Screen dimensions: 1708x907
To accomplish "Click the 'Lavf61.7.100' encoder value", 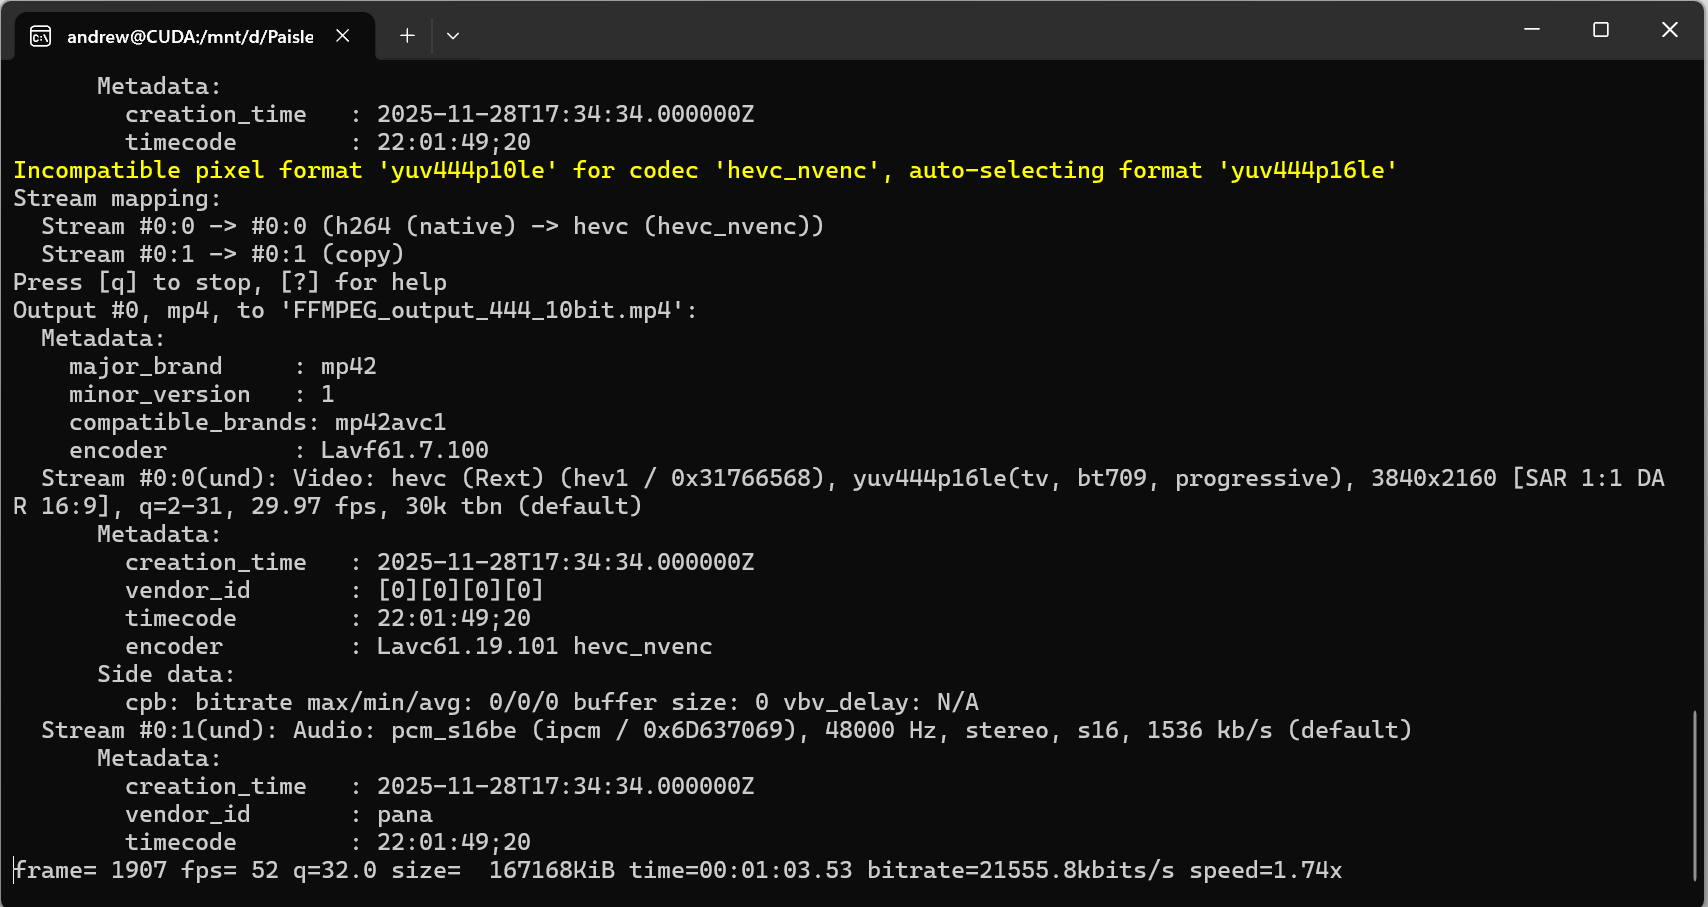I will (x=404, y=450).
